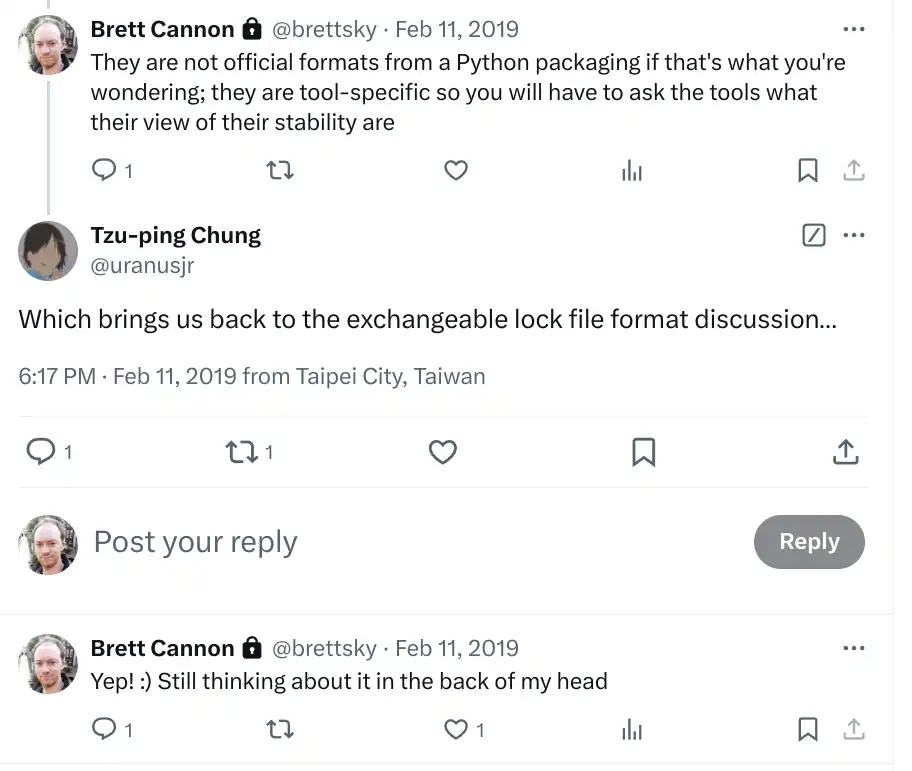Like Brett Cannon's tool-specific formats tweet
The width and height of the screenshot is (912, 771).
click(x=456, y=171)
